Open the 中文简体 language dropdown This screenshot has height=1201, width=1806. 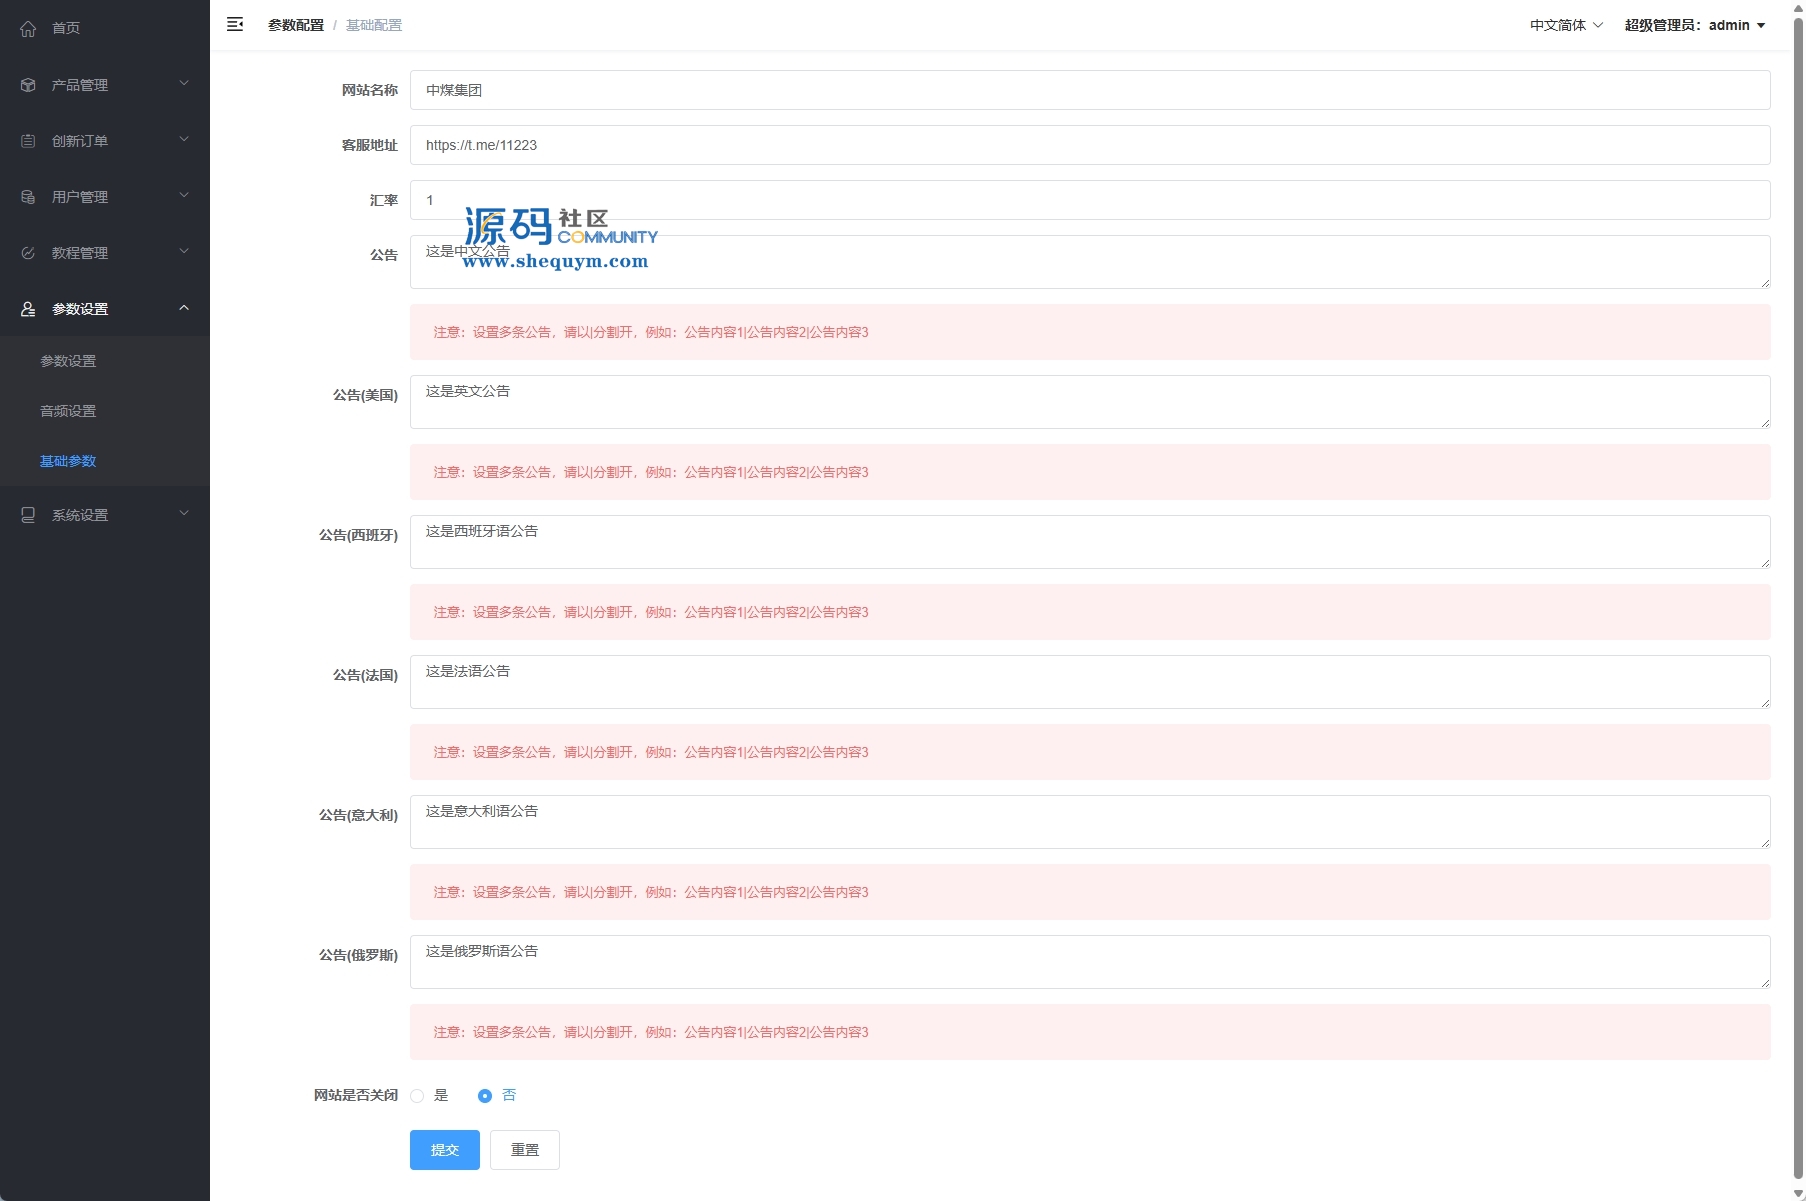(1565, 25)
